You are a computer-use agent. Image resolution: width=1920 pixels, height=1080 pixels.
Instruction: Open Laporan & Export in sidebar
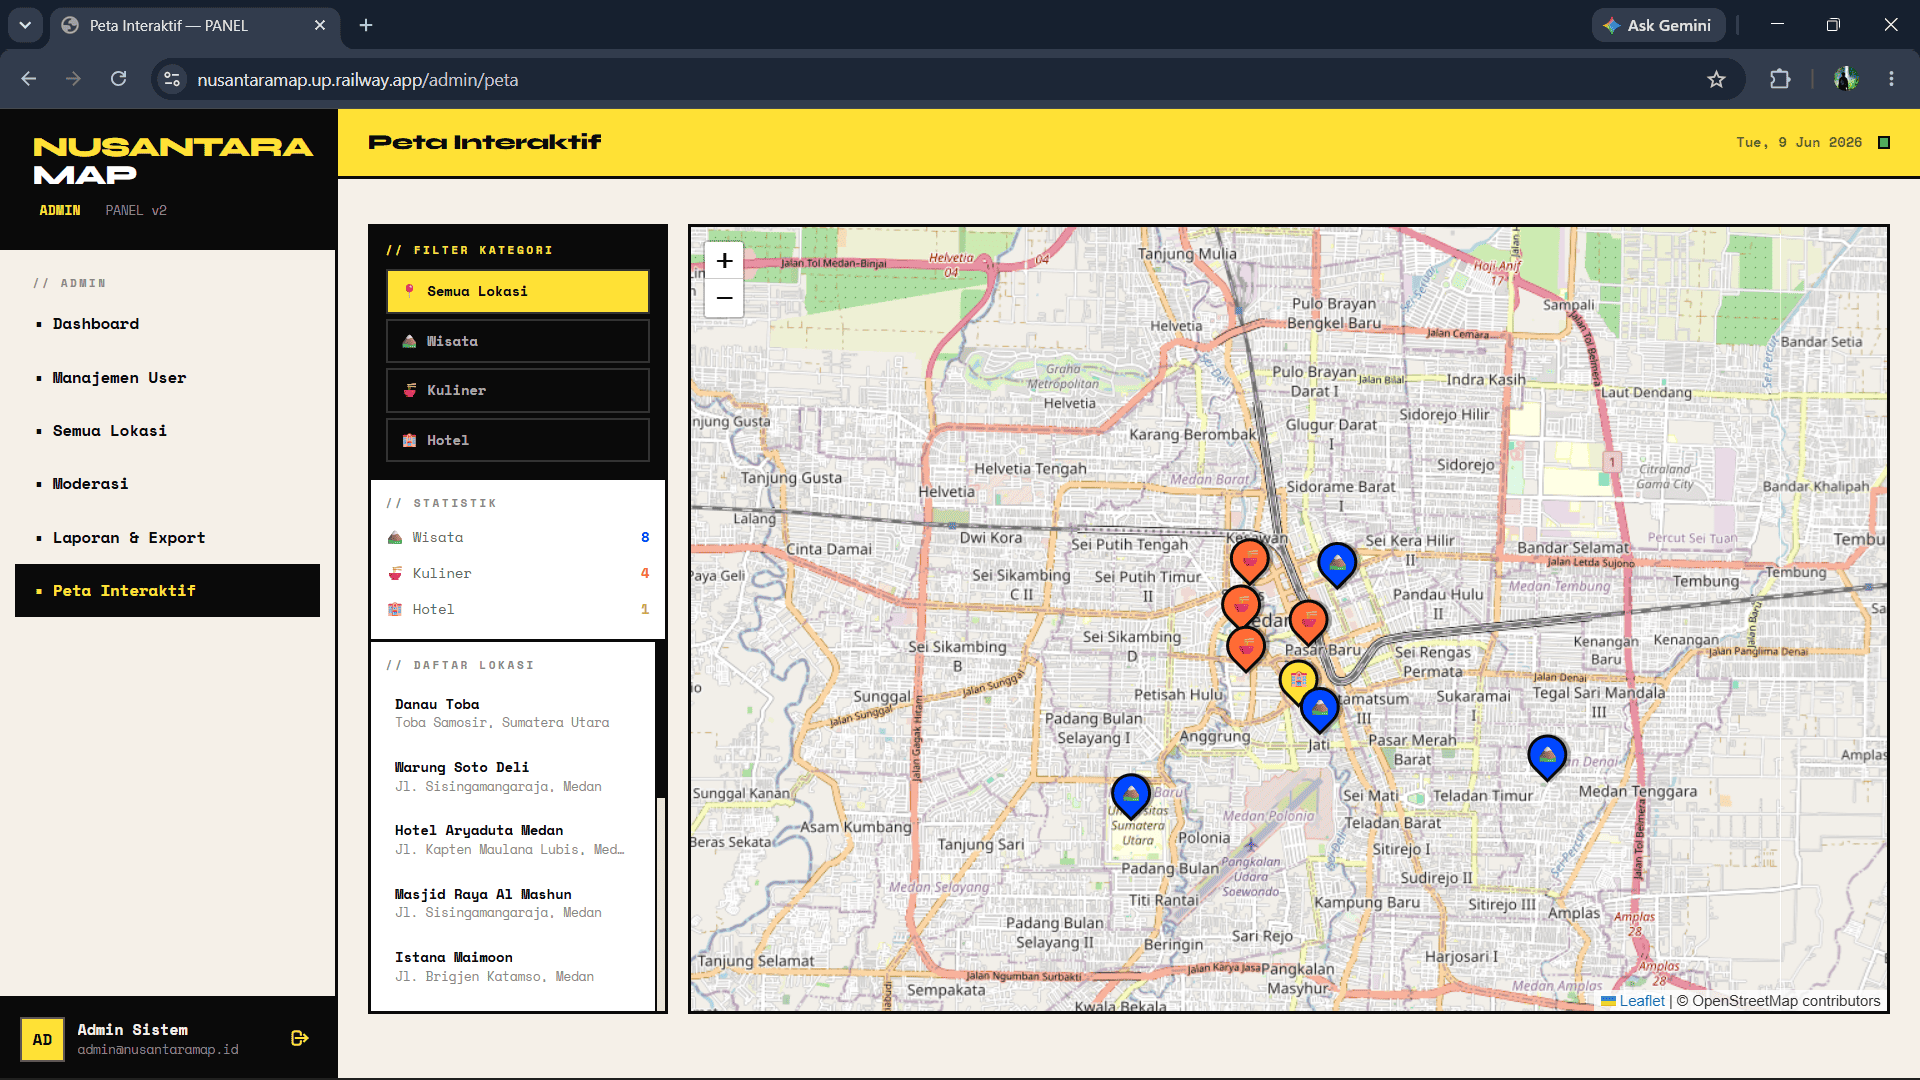tap(168, 537)
